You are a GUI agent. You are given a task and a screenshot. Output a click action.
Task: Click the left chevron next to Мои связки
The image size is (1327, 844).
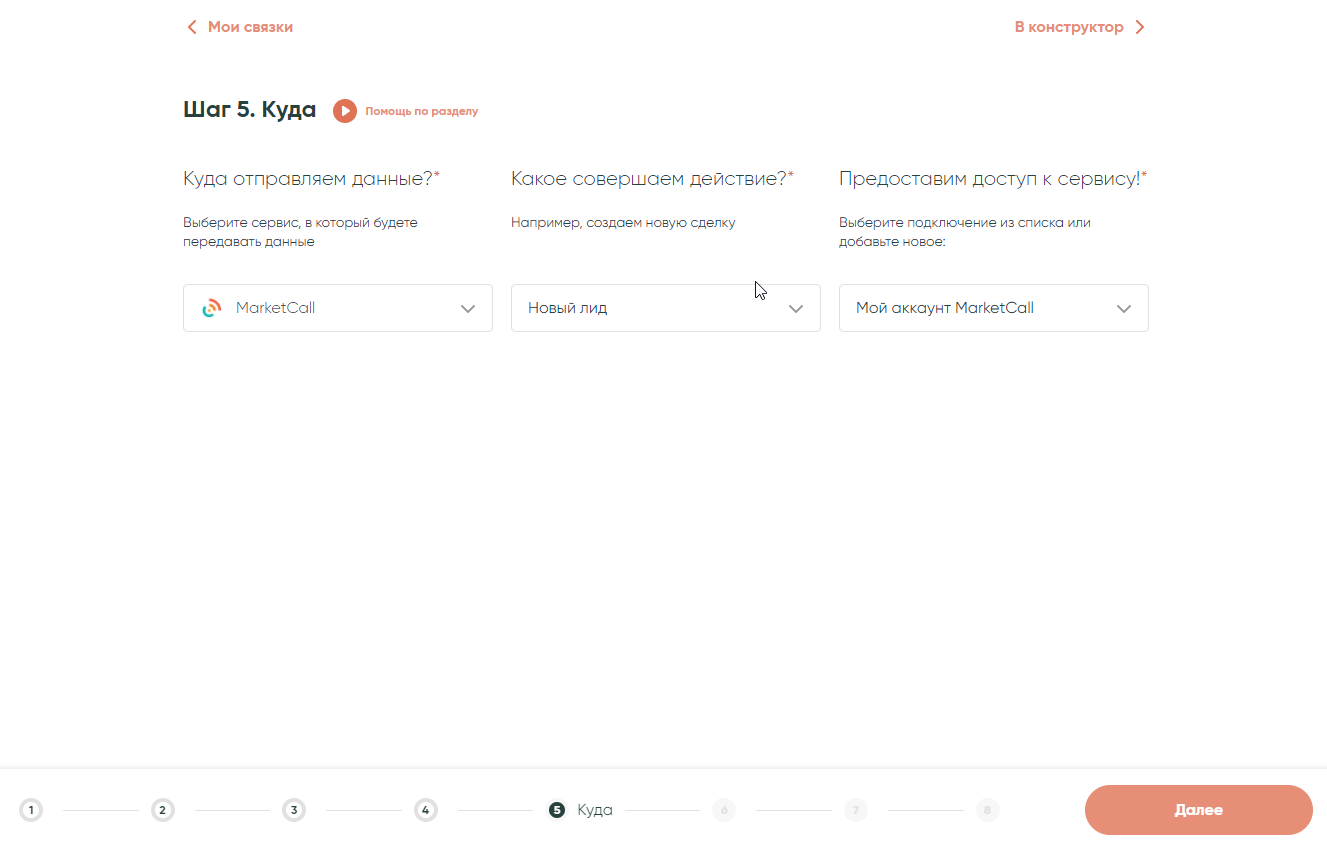(192, 27)
